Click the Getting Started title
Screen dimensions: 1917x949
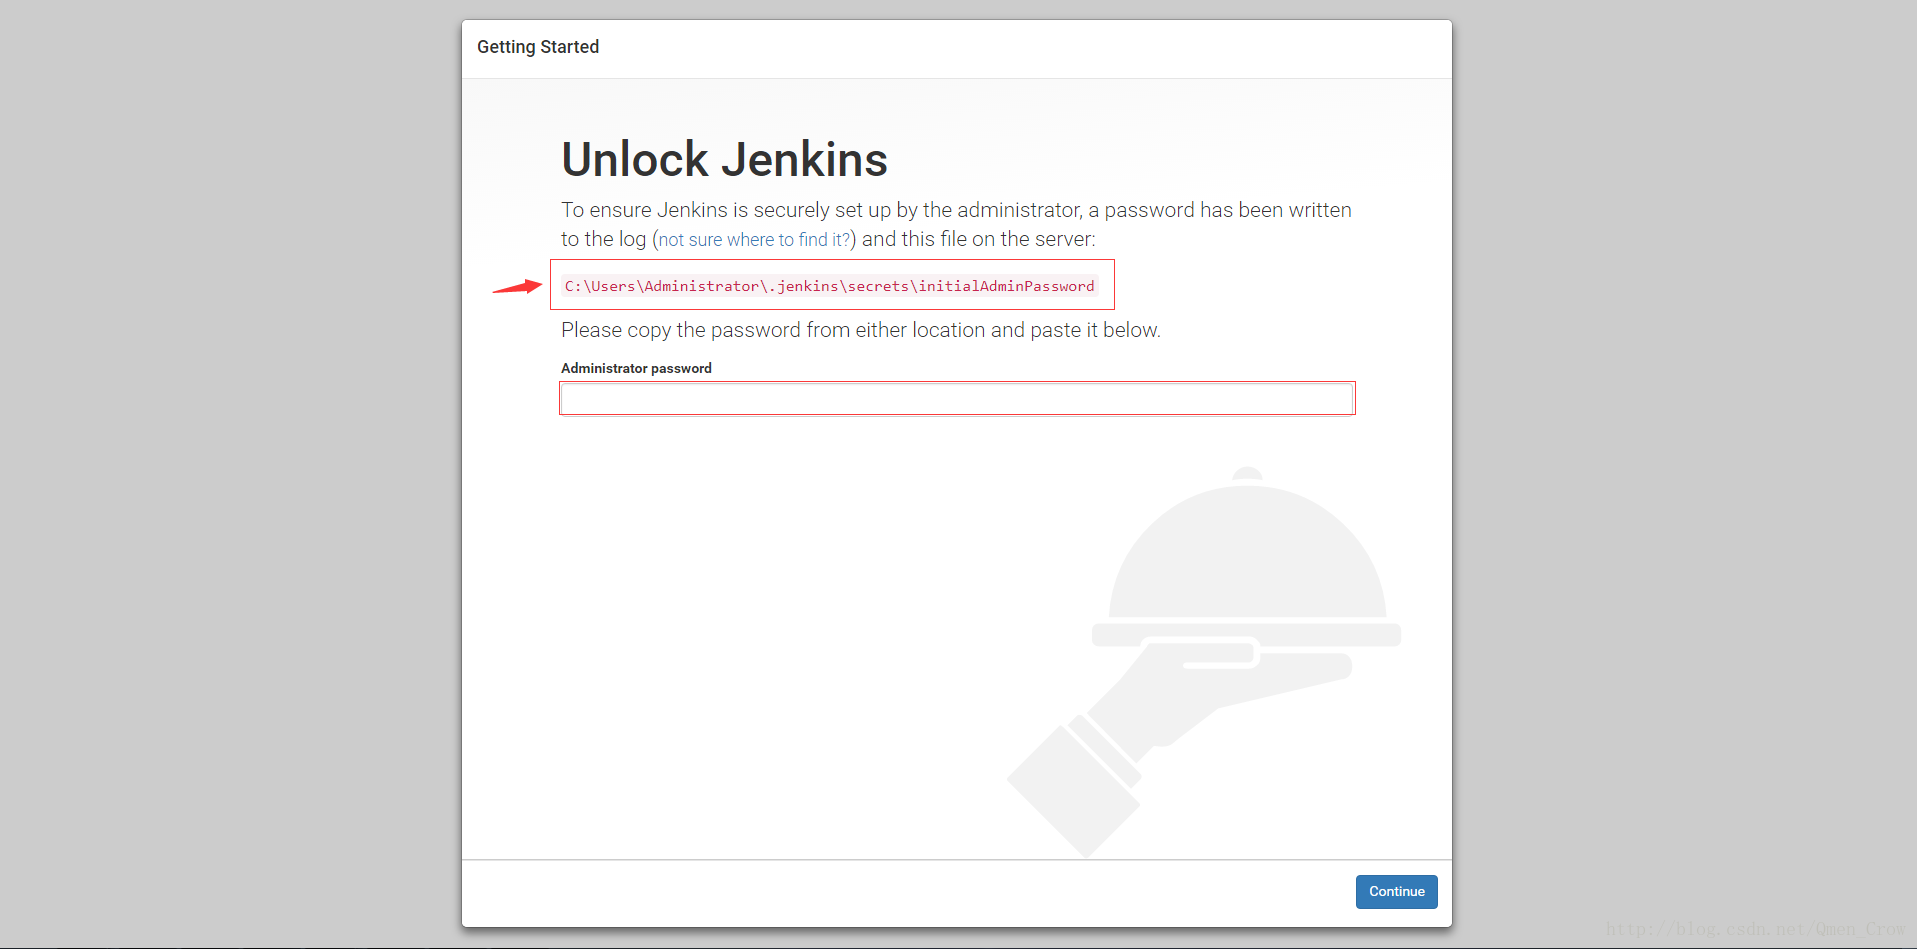click(x=538, y=47)
